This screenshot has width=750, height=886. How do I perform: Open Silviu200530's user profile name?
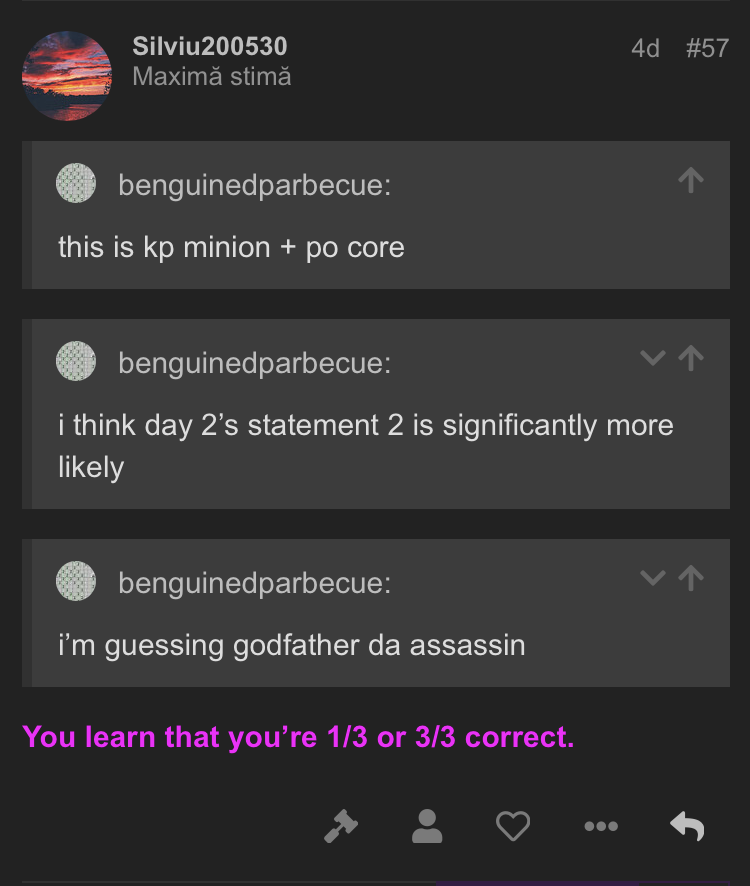(210, 46)
